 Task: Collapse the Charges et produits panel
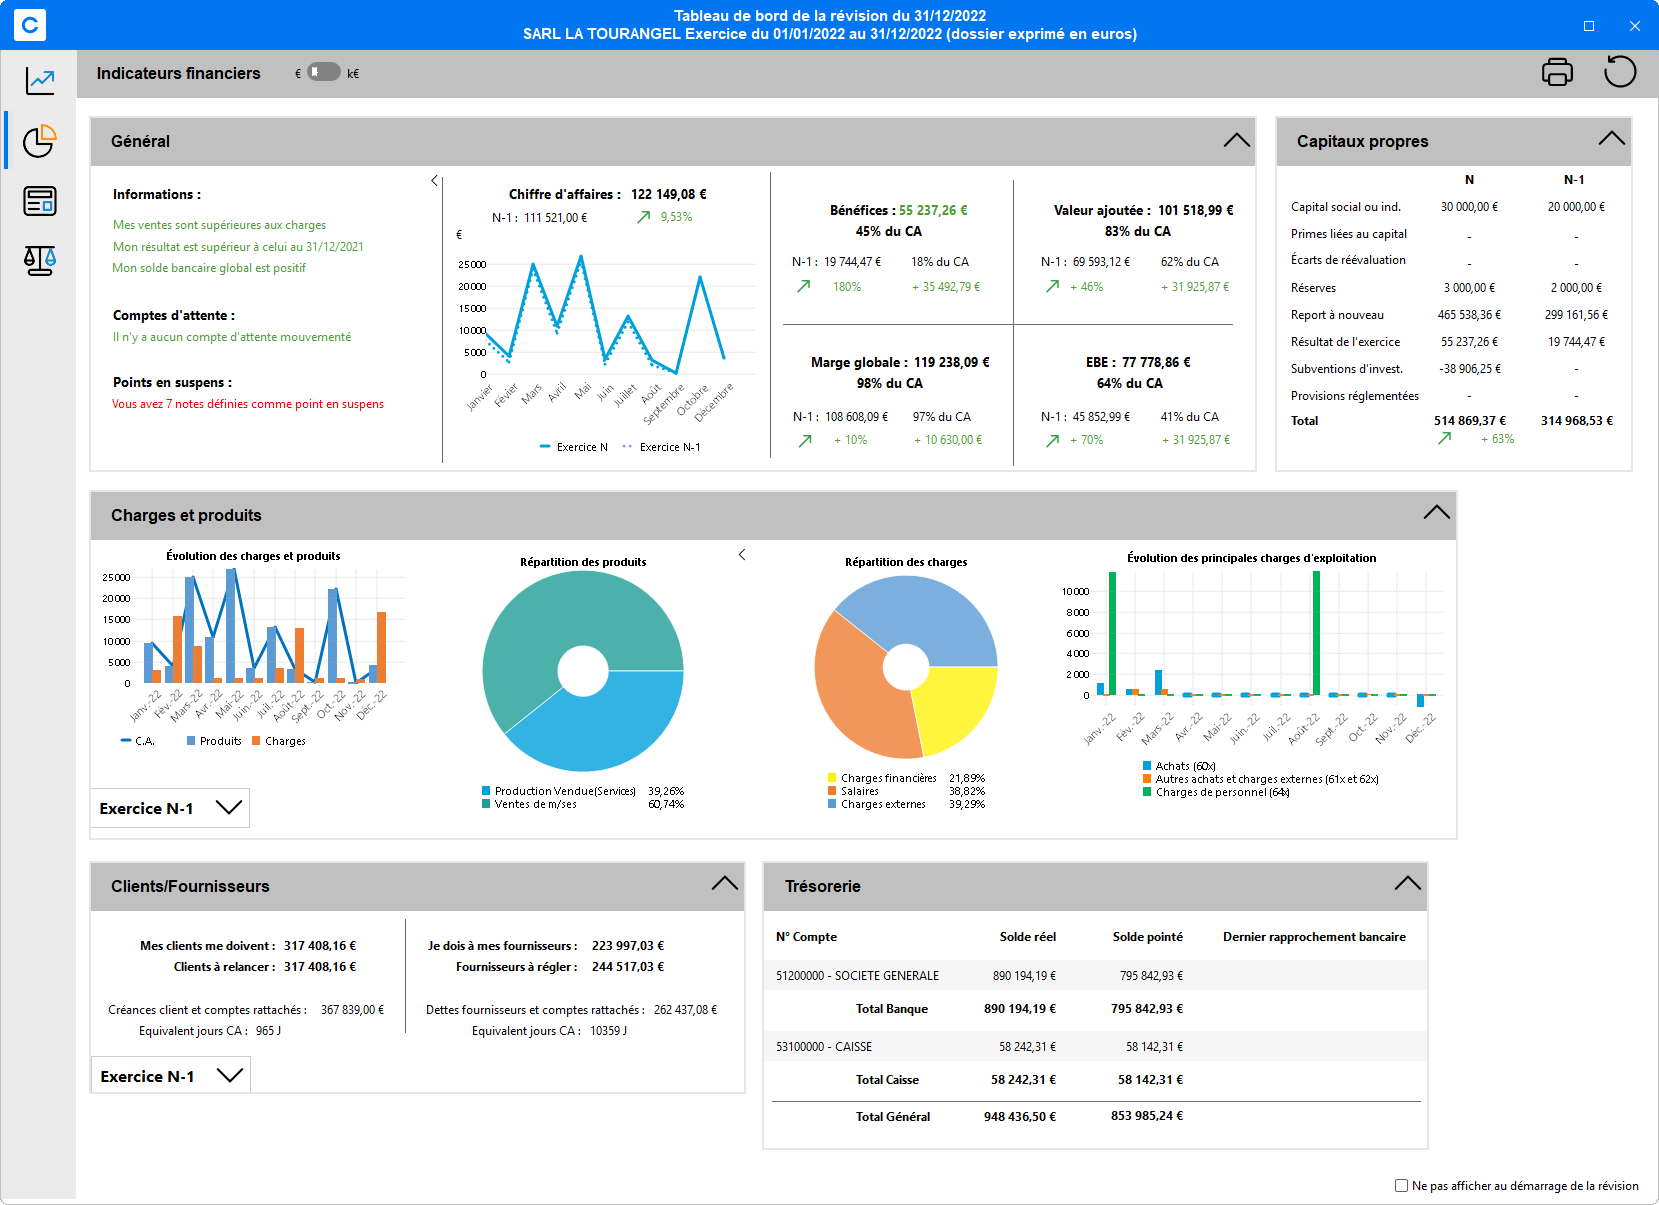click(x=1436, y=512)
